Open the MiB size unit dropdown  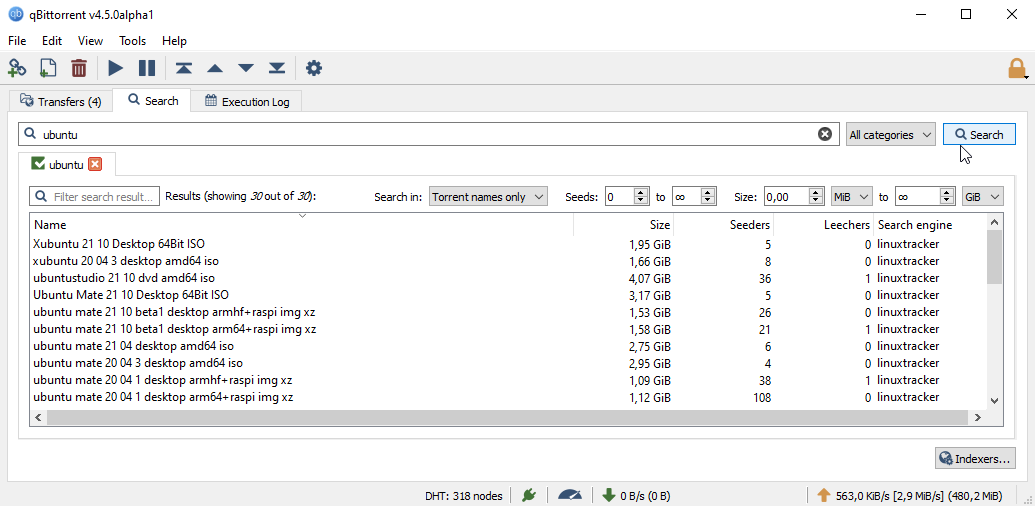[x=852, y=197]
